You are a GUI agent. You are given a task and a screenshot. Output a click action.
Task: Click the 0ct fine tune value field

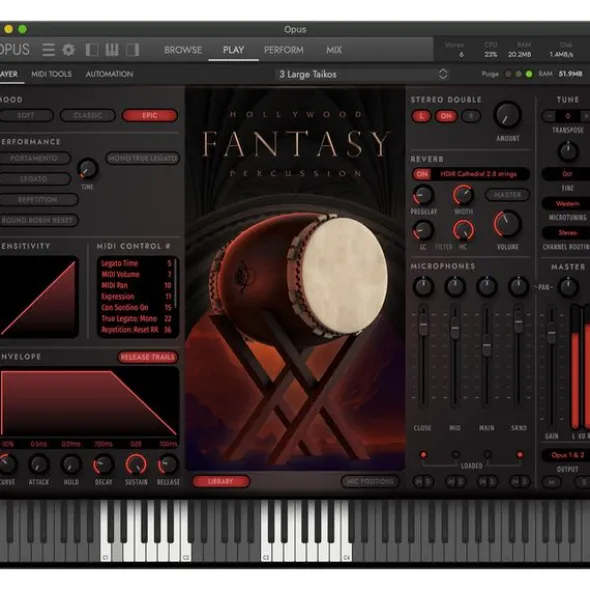tap(567, 174)
